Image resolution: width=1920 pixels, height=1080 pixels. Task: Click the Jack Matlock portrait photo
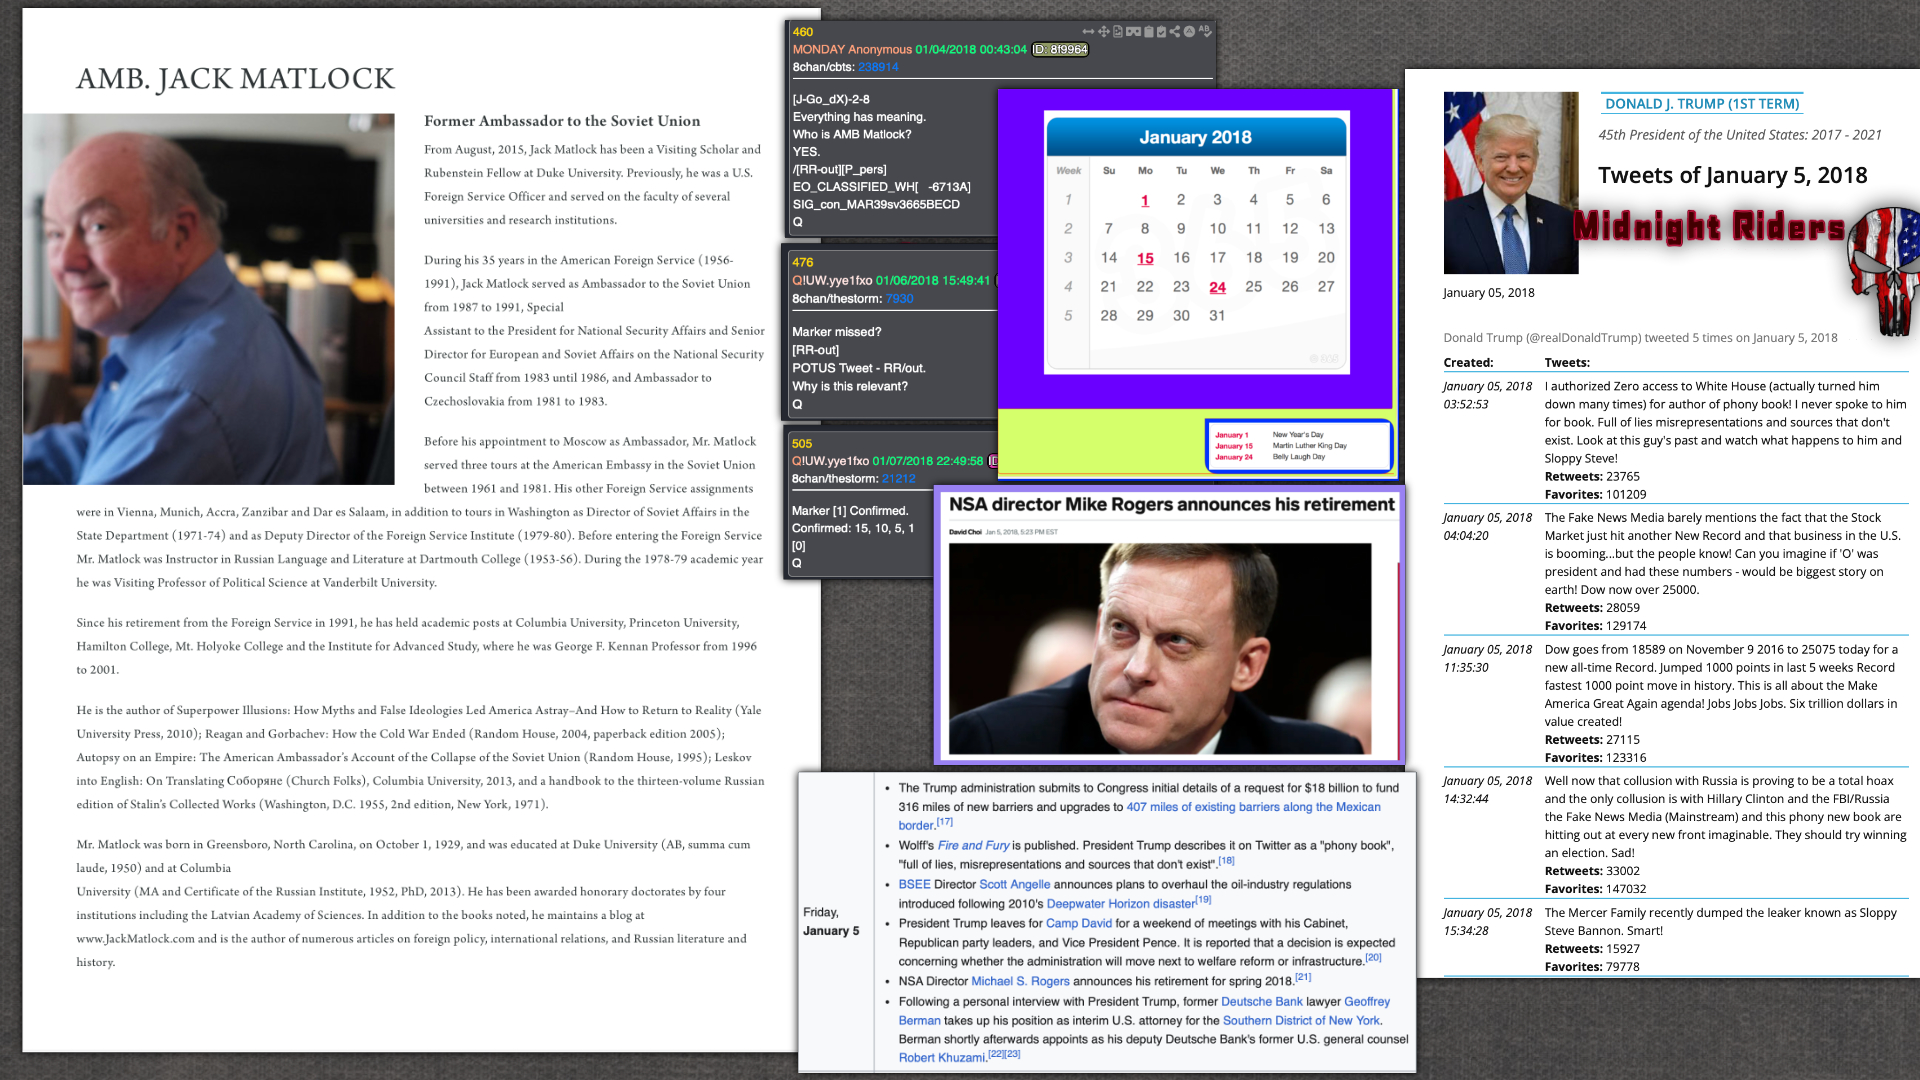[209, 299]
